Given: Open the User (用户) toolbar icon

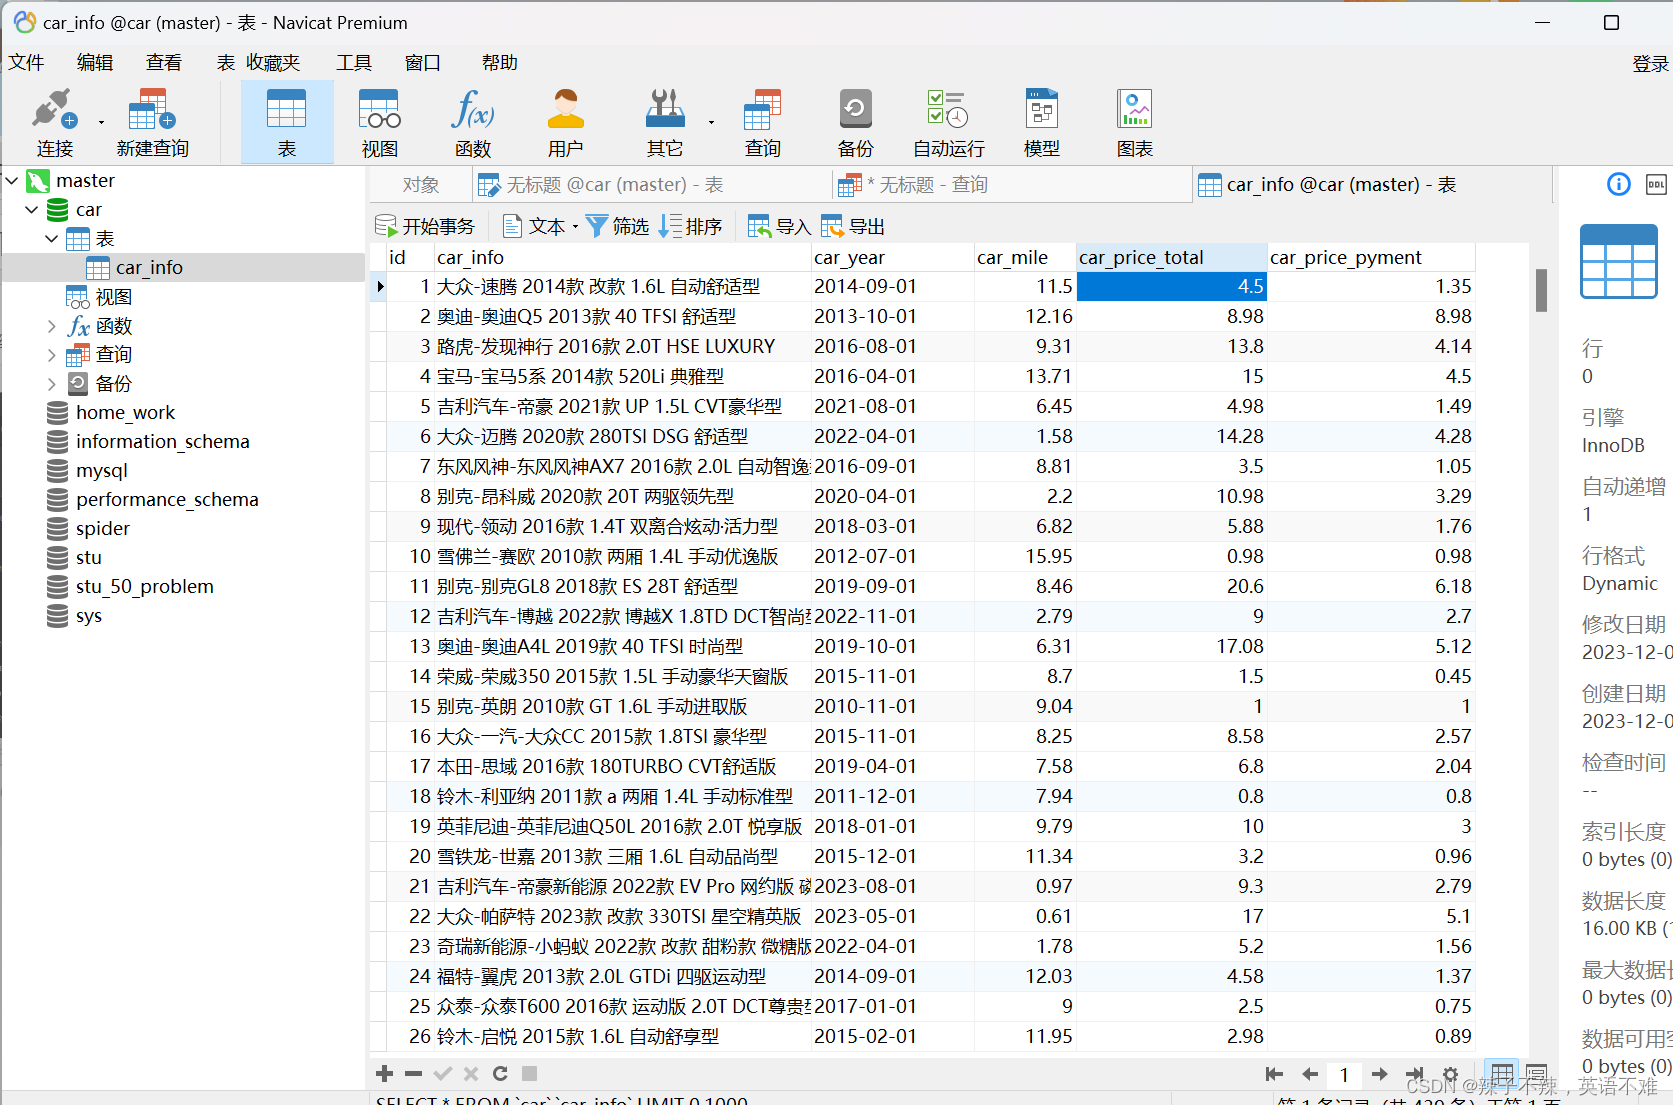Looking at the screenshot, I should [x=565, y=122].
